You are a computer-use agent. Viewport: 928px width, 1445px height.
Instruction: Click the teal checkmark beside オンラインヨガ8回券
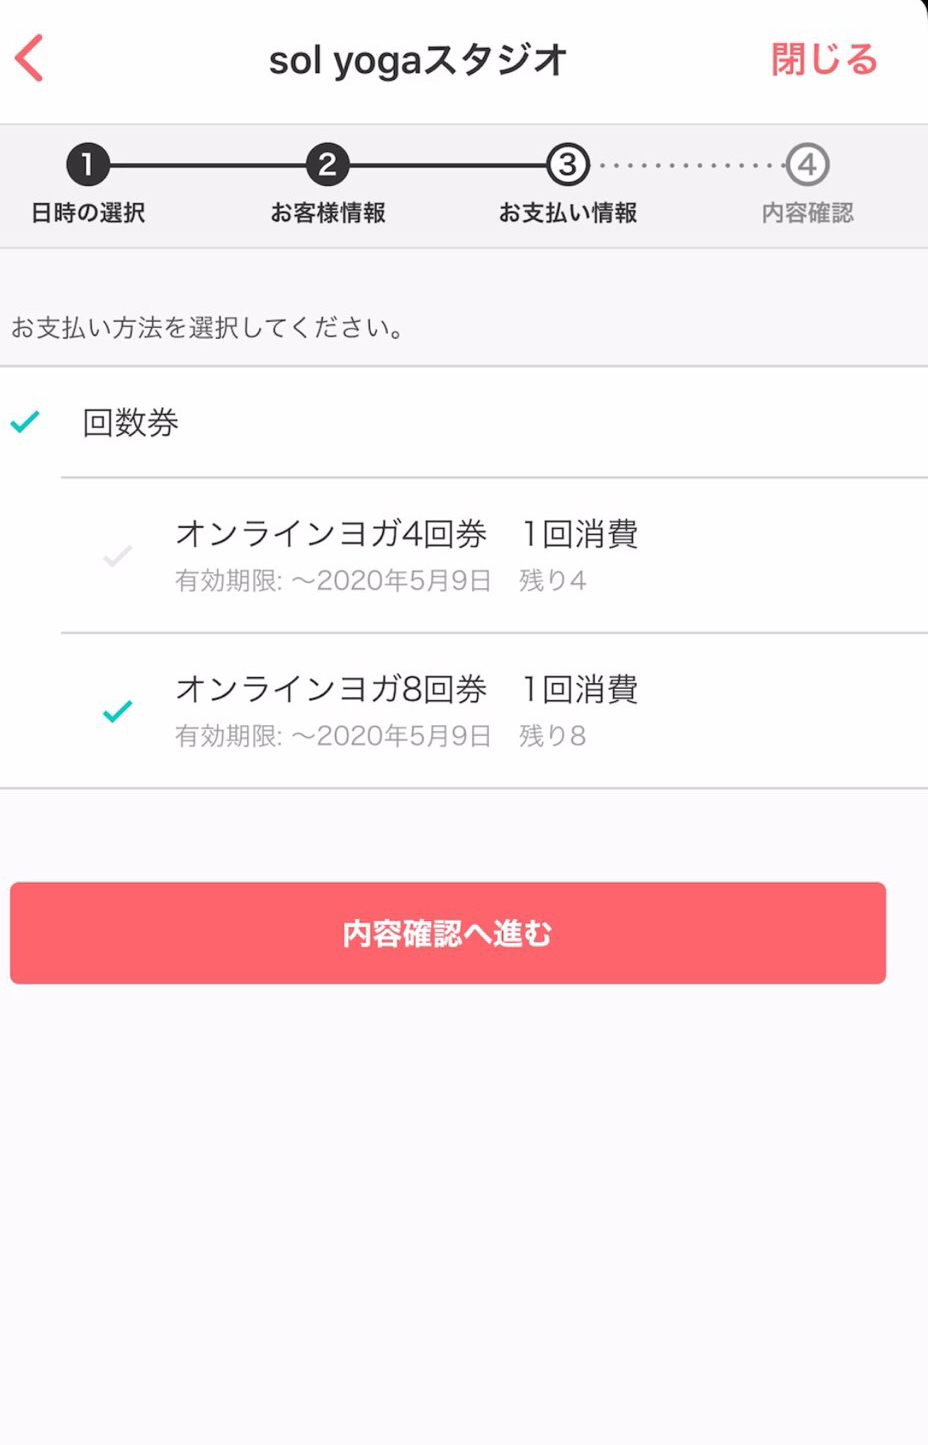tap(118, 711)
